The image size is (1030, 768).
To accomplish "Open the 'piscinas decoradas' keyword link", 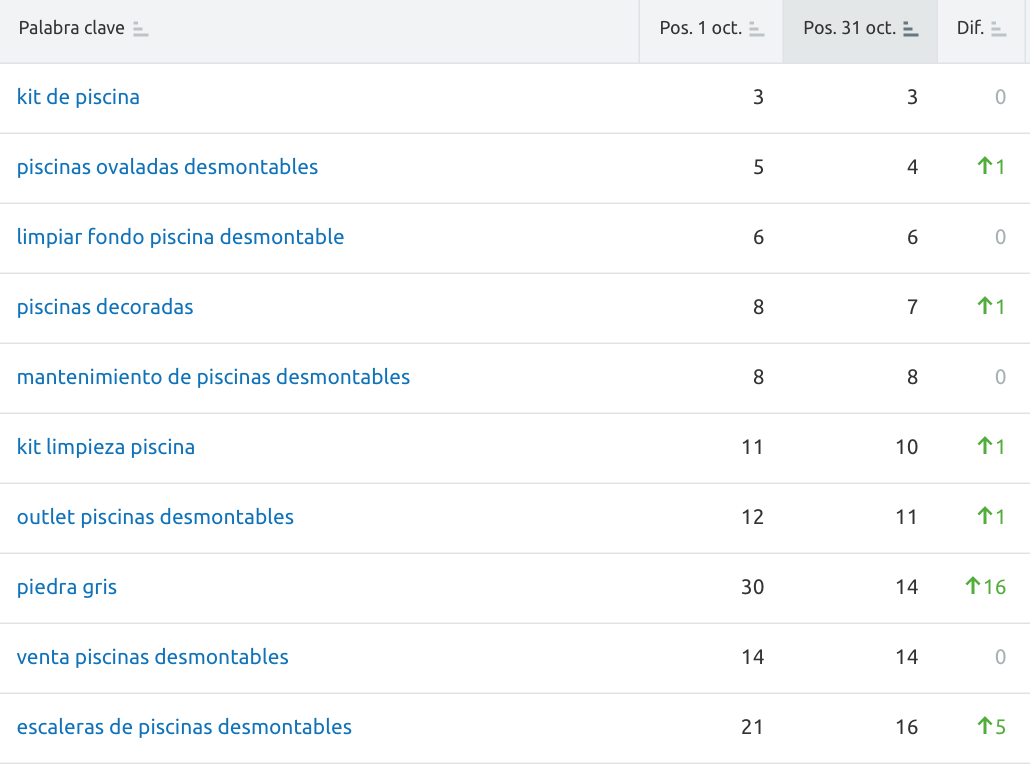I will click(105, 307).
